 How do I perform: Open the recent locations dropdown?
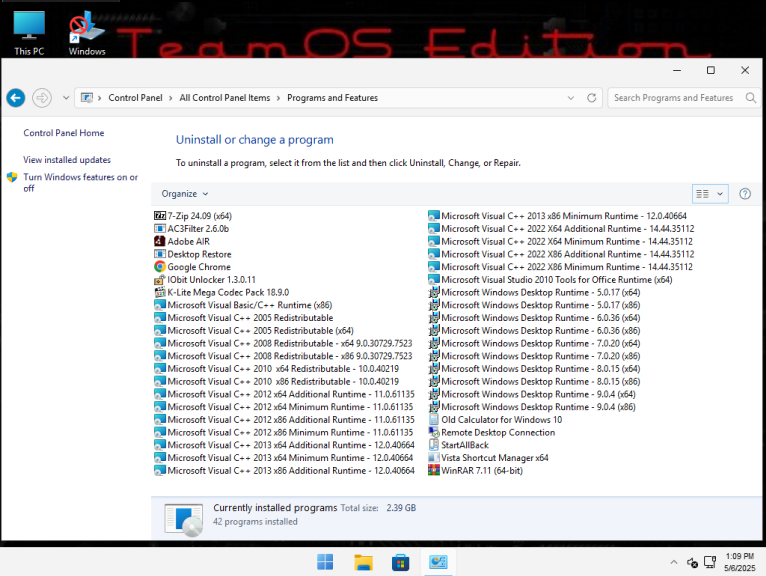66,98
